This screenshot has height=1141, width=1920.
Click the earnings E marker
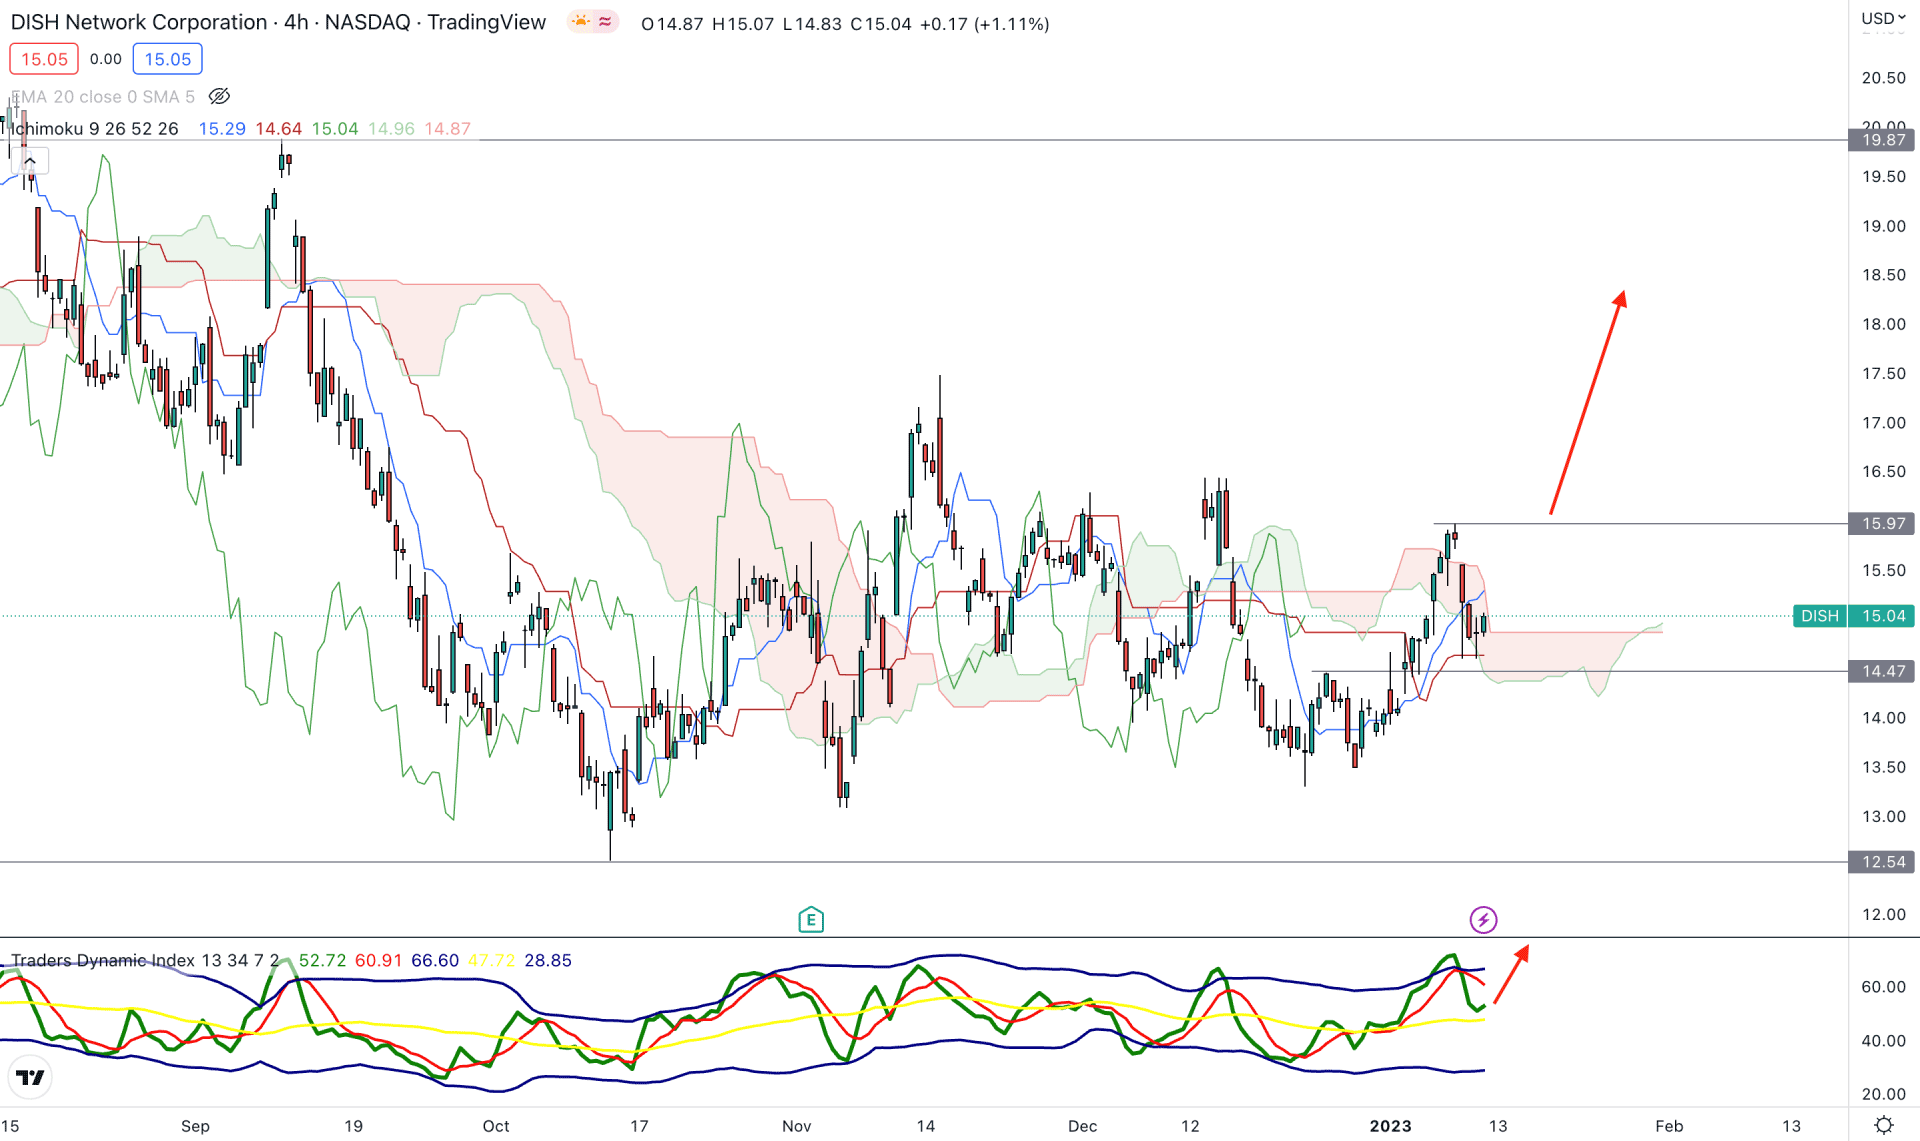click(x=811, y=919)
